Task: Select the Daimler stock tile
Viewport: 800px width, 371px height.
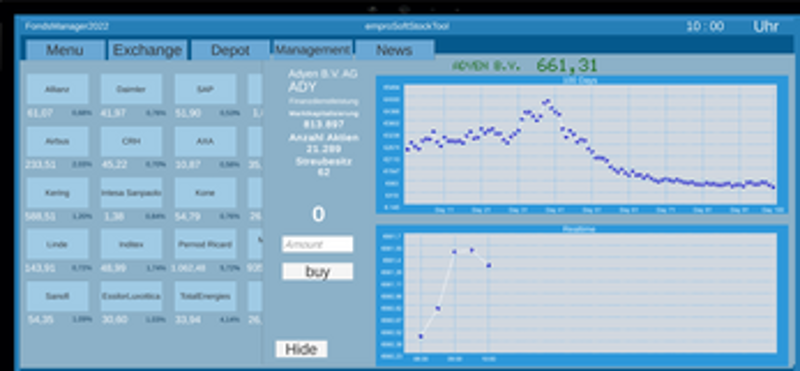Action: [x=131, y=89]
